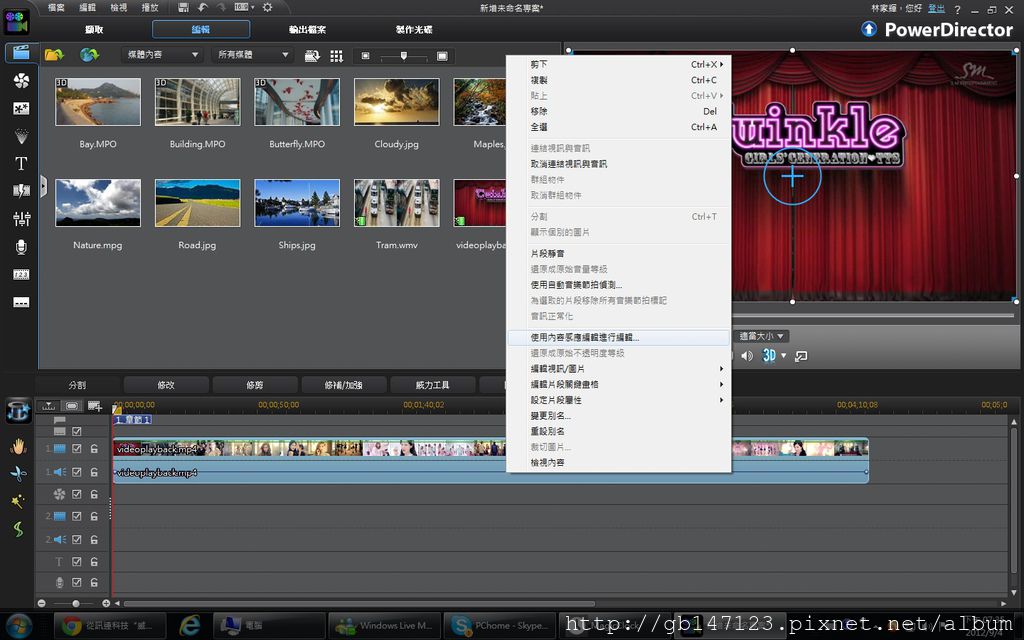Click the Magic Style wand icon
This screenshot has height=640, width=1024.
tap(18, 501)
